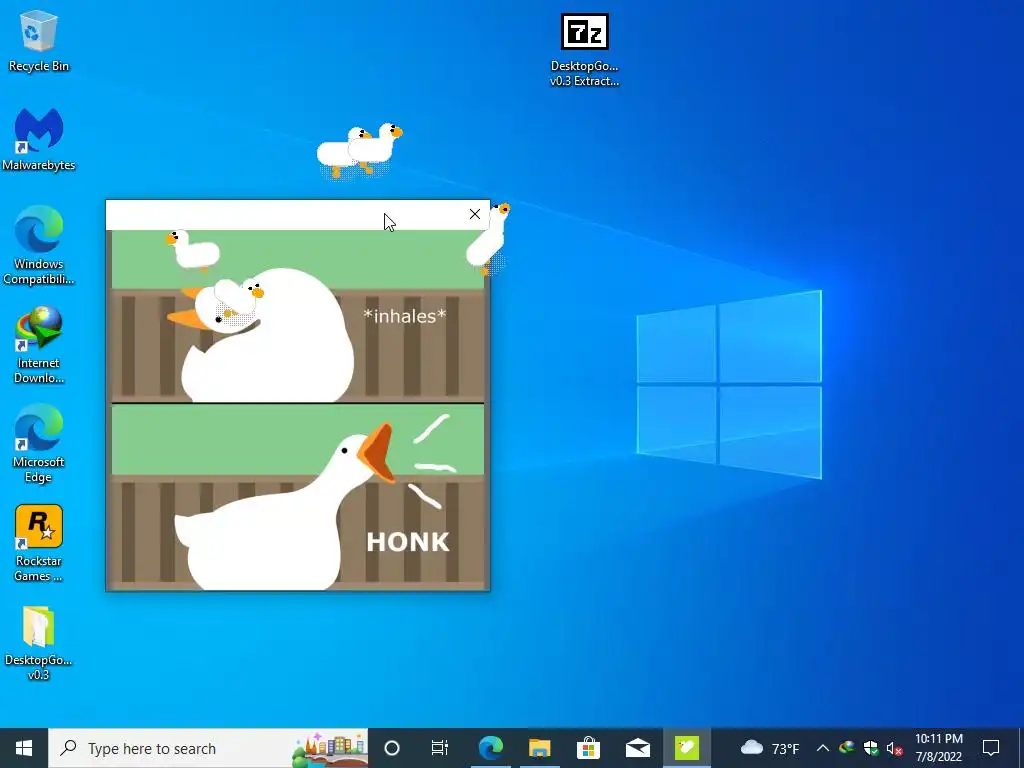
Task: Open the Mail app from taskbar
Action: pyautogui.click(x=637, y=748)
